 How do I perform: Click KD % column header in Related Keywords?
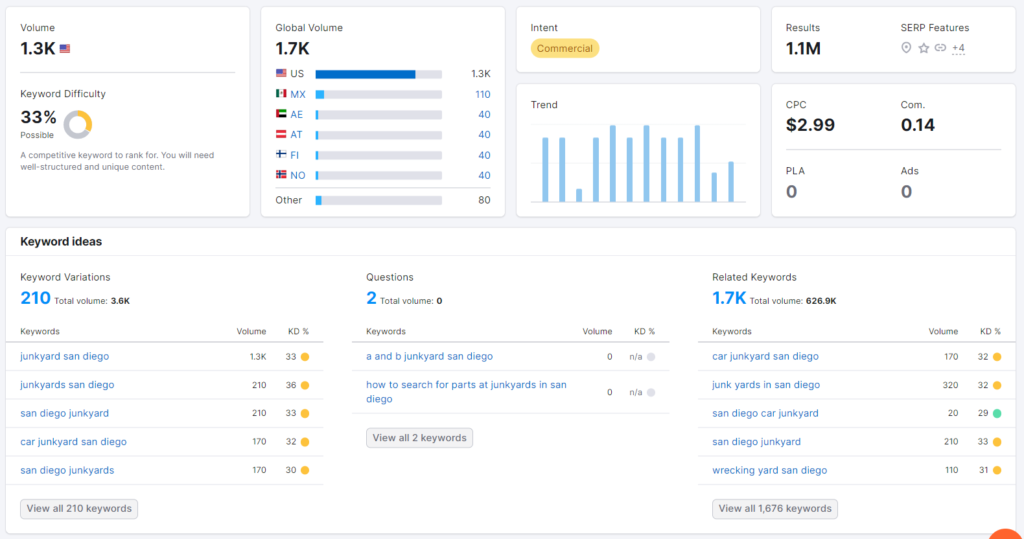(990, 331)
